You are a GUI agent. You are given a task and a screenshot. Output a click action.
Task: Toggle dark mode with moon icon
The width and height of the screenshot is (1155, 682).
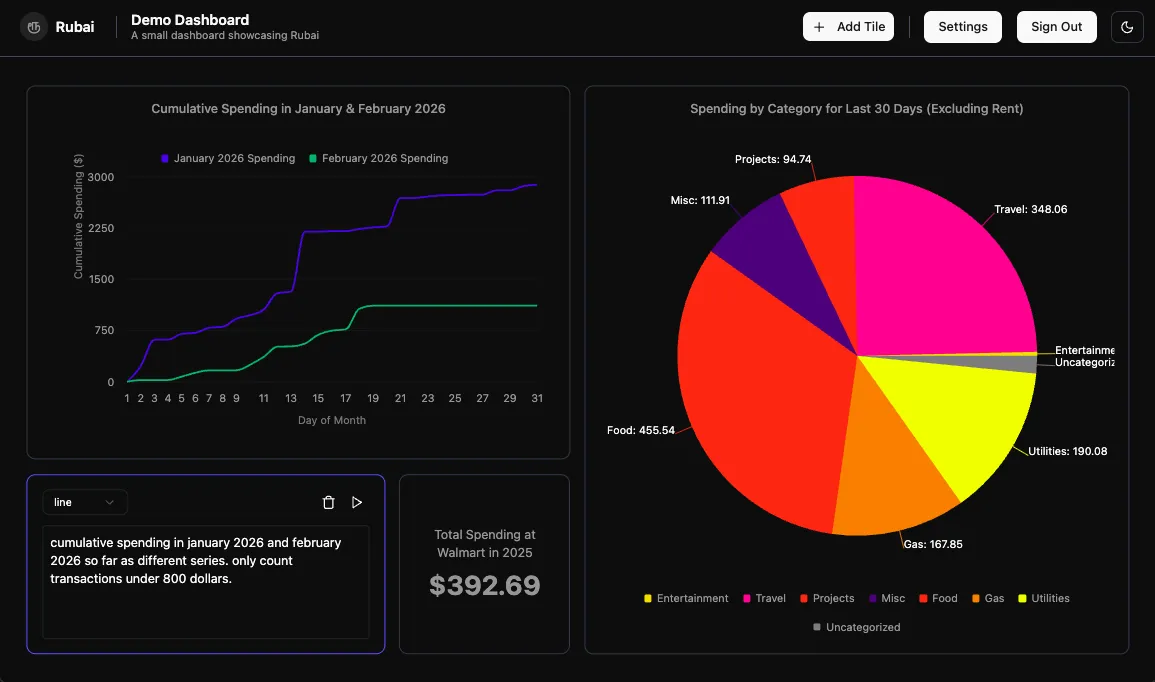tap(1127, 27)
